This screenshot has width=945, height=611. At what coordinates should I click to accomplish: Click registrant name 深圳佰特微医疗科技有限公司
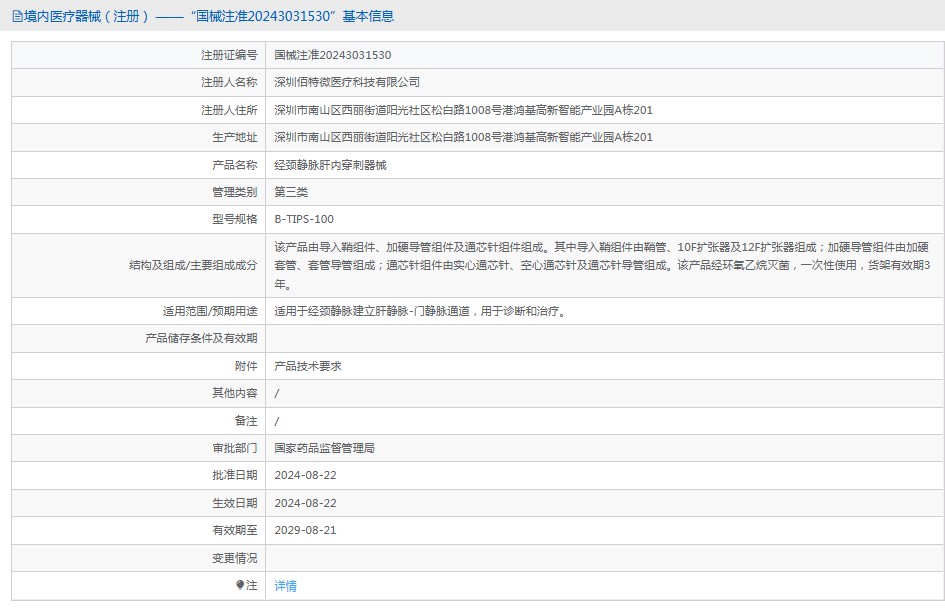347,82
